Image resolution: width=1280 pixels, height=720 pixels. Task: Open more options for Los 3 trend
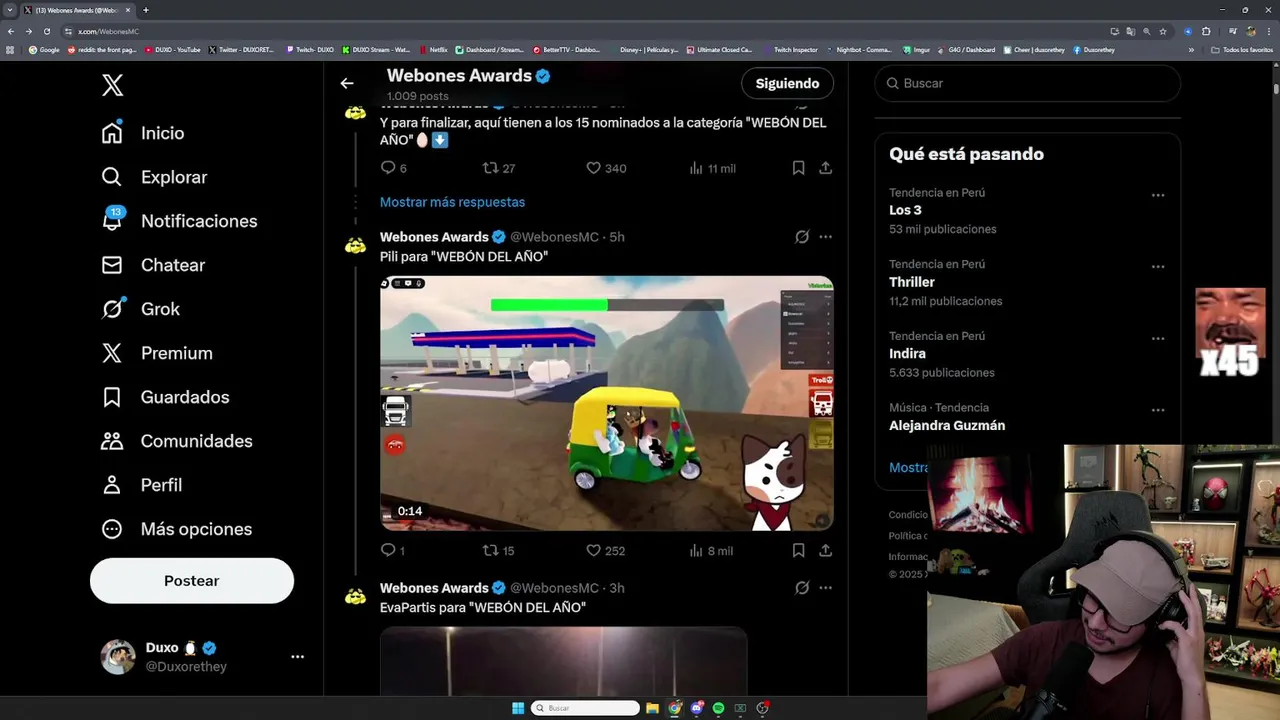pyautogui.click(x=1157, y=195)
